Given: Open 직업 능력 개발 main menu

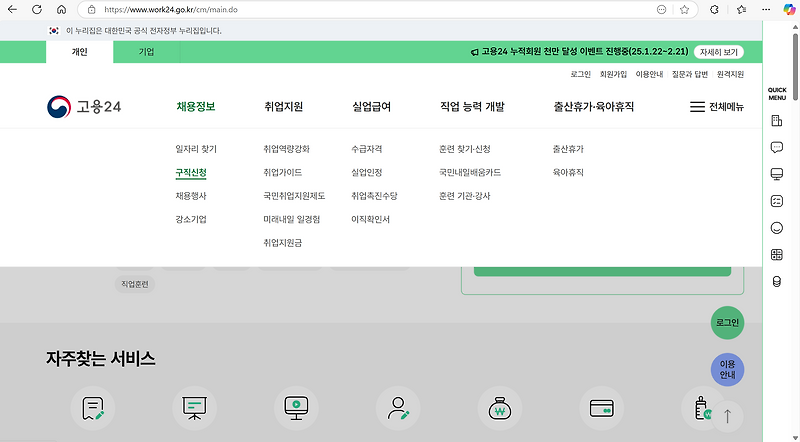Looking at the screenshot, I should [472, 107].
